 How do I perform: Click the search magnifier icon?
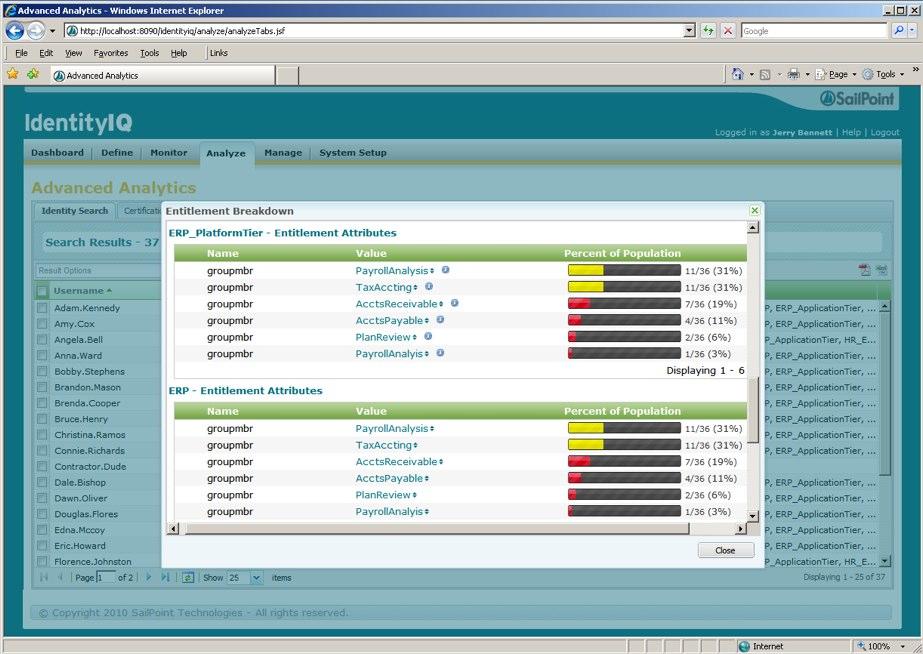(898, 31)
